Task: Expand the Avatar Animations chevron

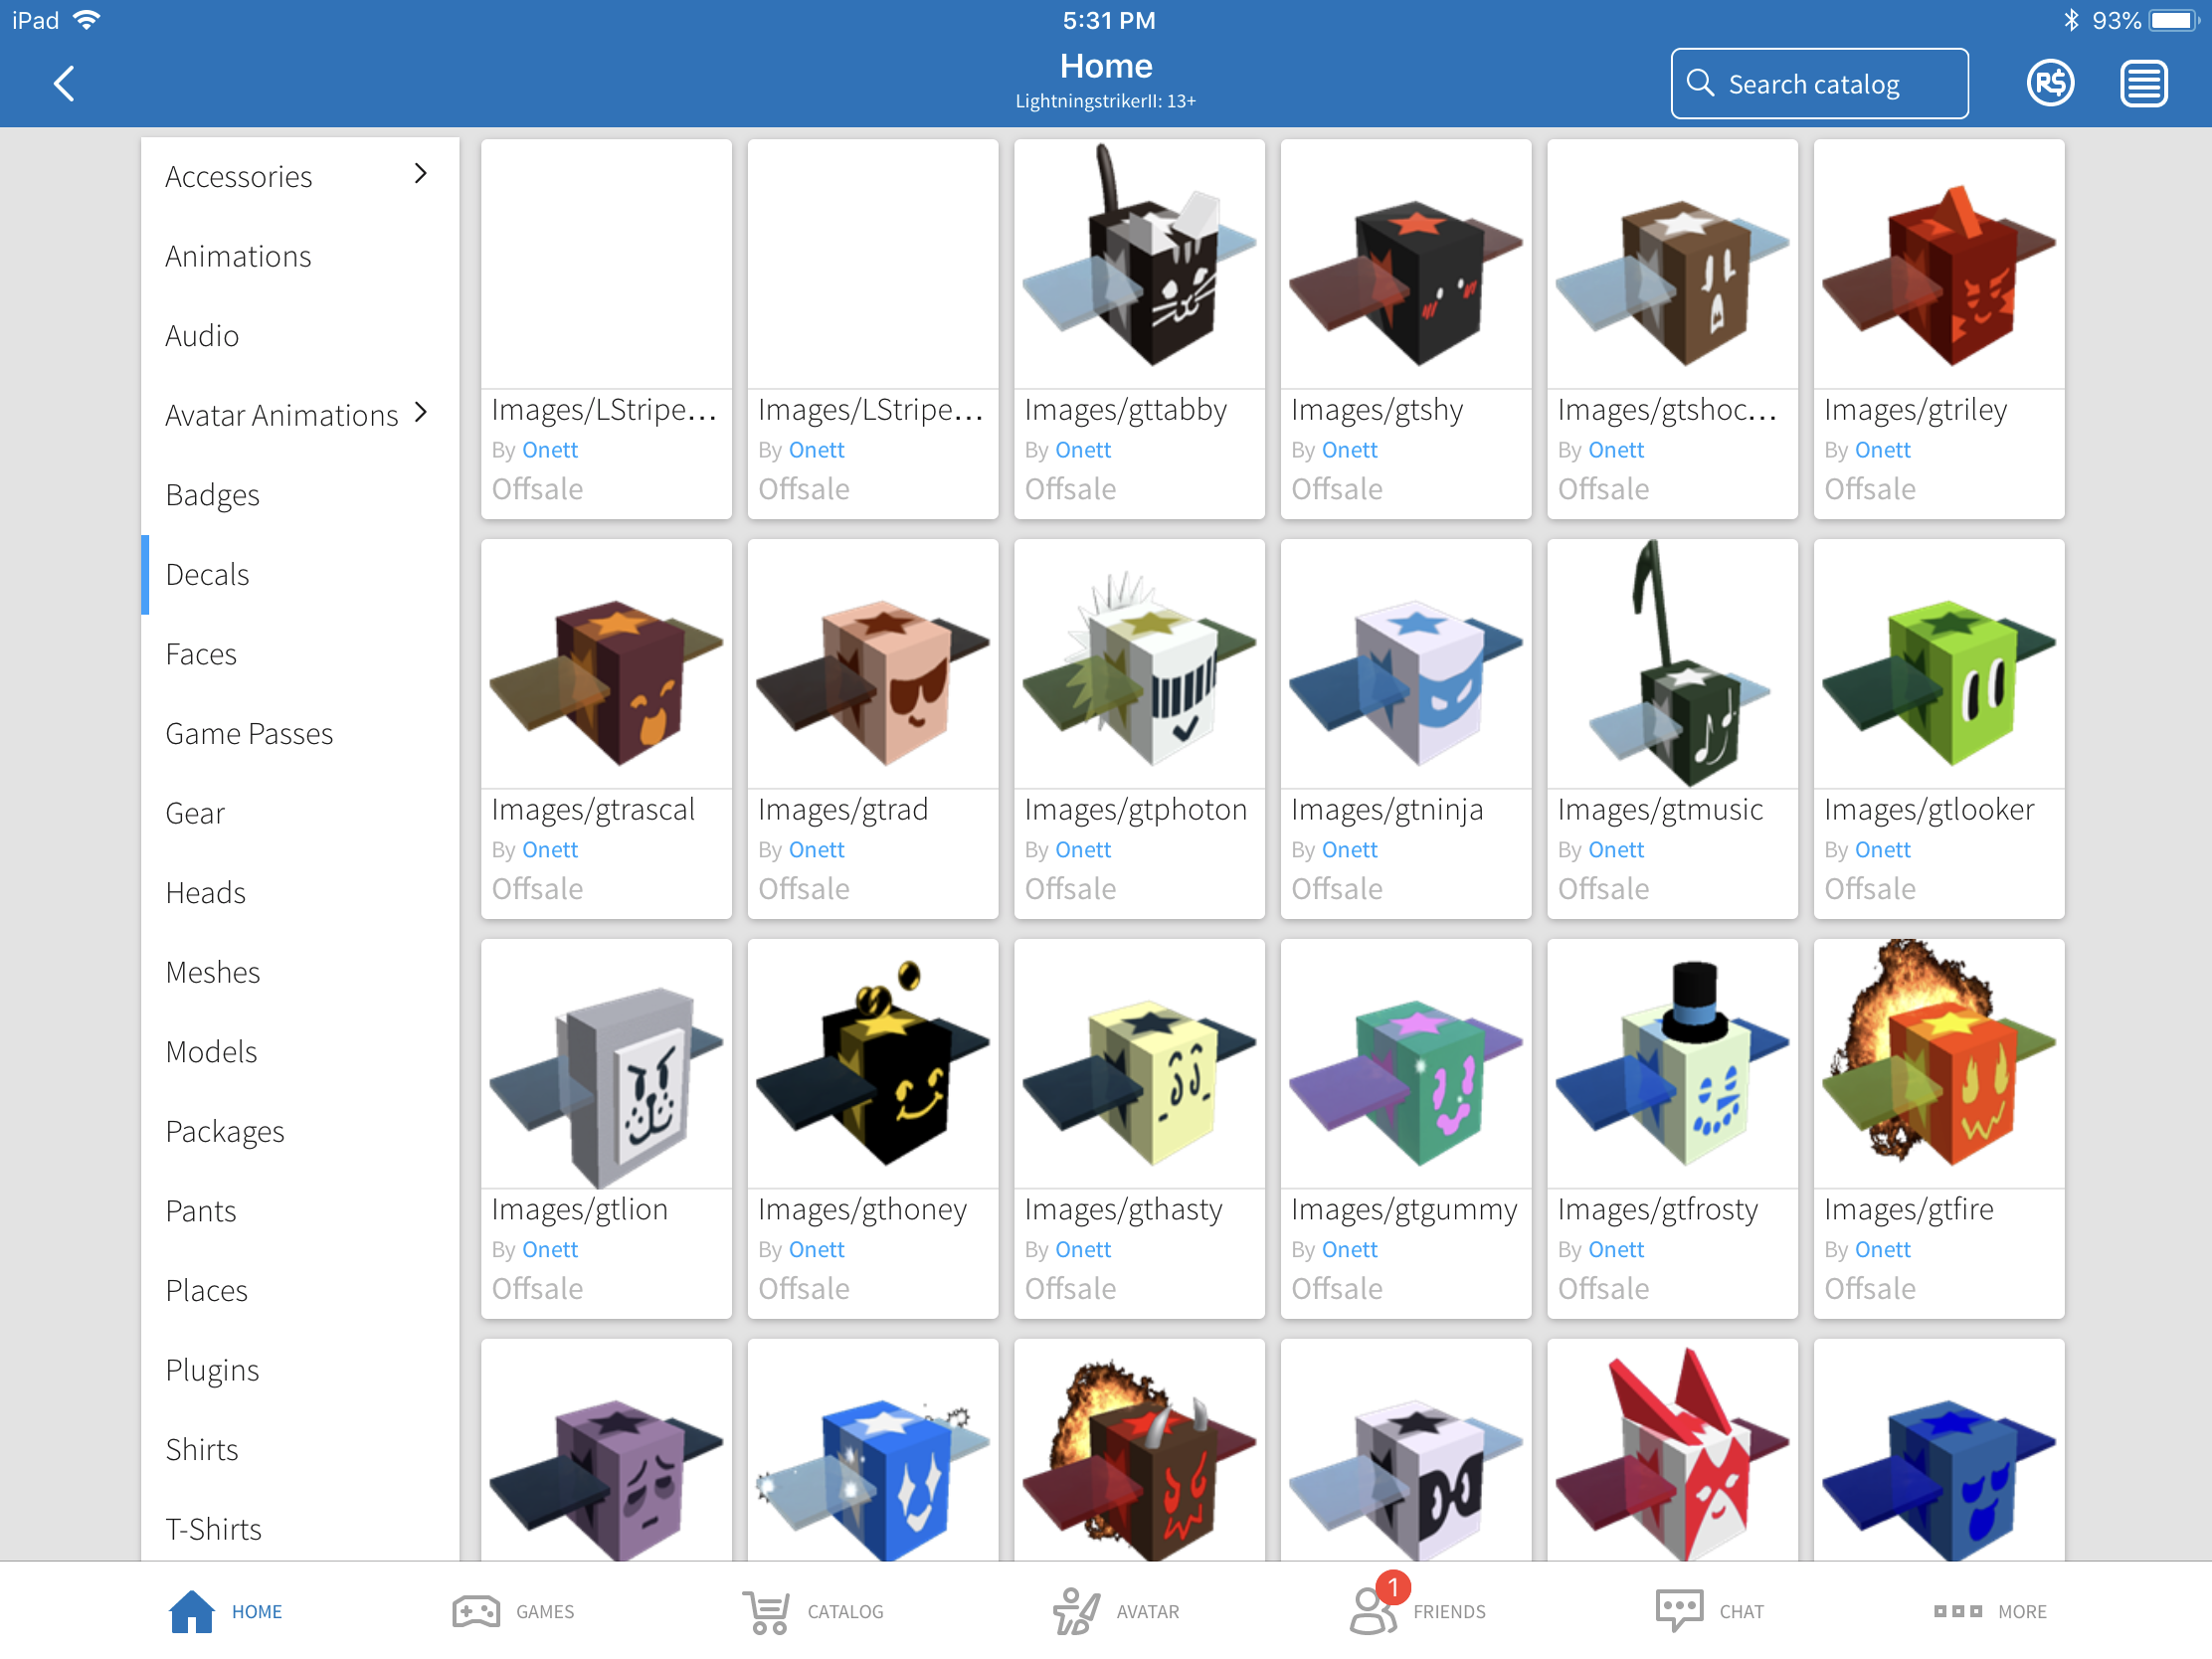Action: coord(421,413)
